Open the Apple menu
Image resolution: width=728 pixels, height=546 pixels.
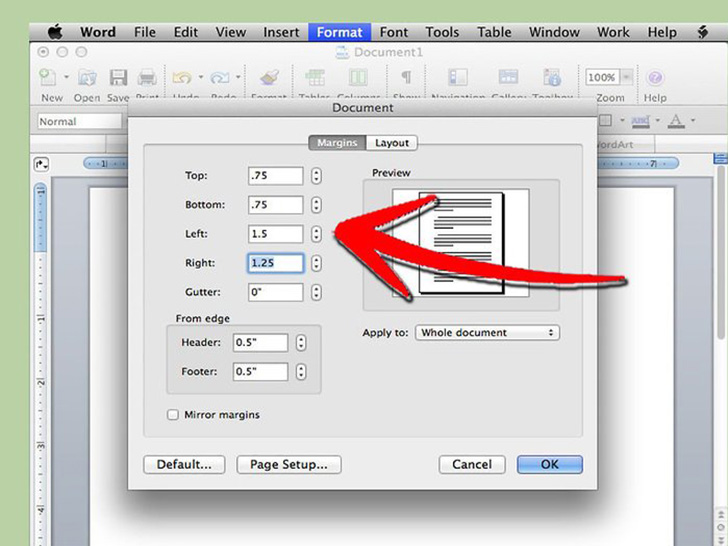[55, 32]
